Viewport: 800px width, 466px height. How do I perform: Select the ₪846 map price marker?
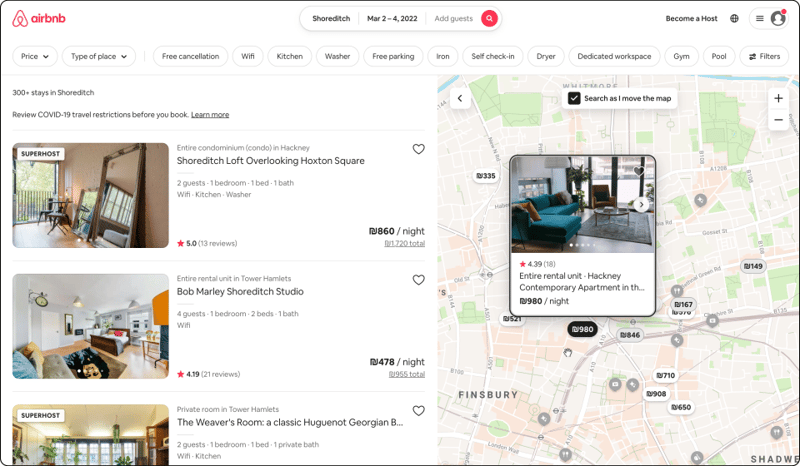(630, 335)
